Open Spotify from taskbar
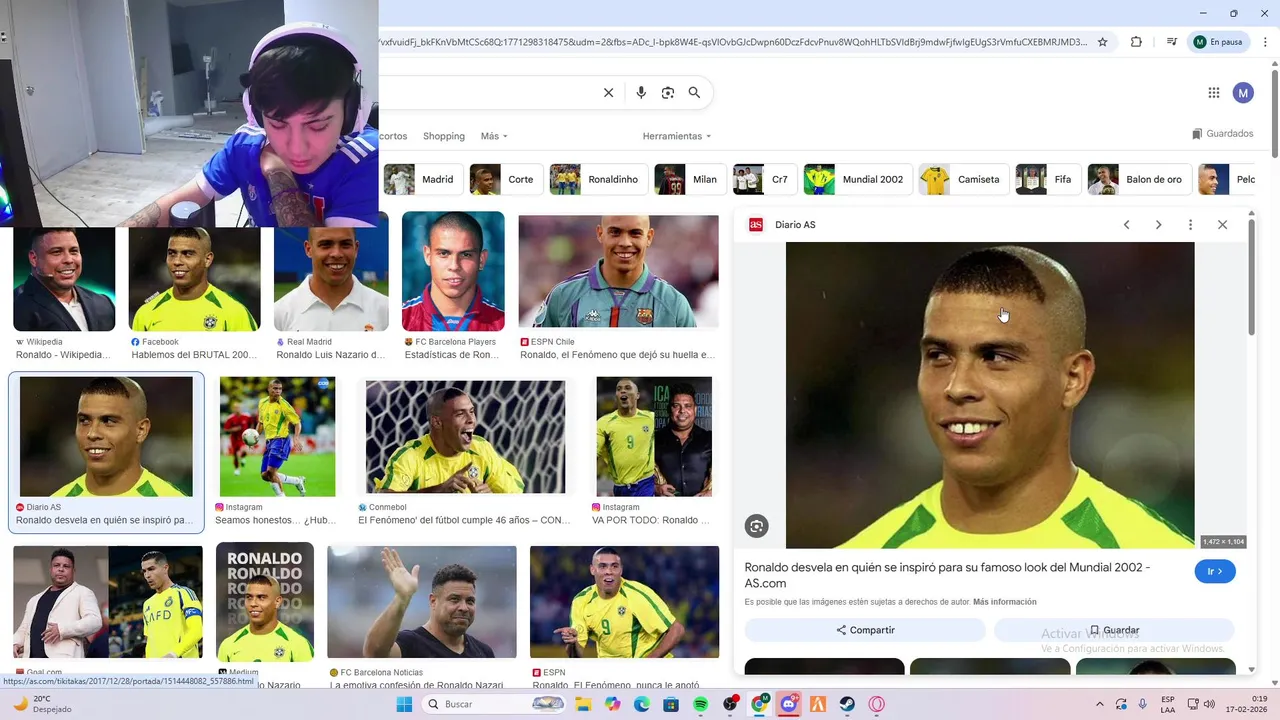1280x720 pixels. click(701, 704)
